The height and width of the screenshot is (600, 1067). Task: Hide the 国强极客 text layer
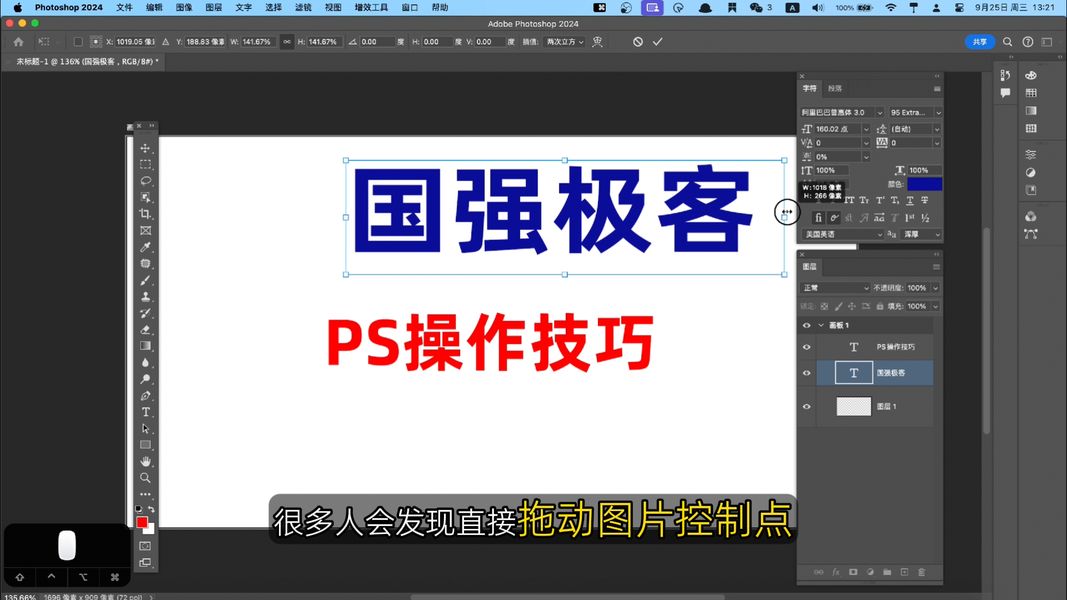point(806,373)
